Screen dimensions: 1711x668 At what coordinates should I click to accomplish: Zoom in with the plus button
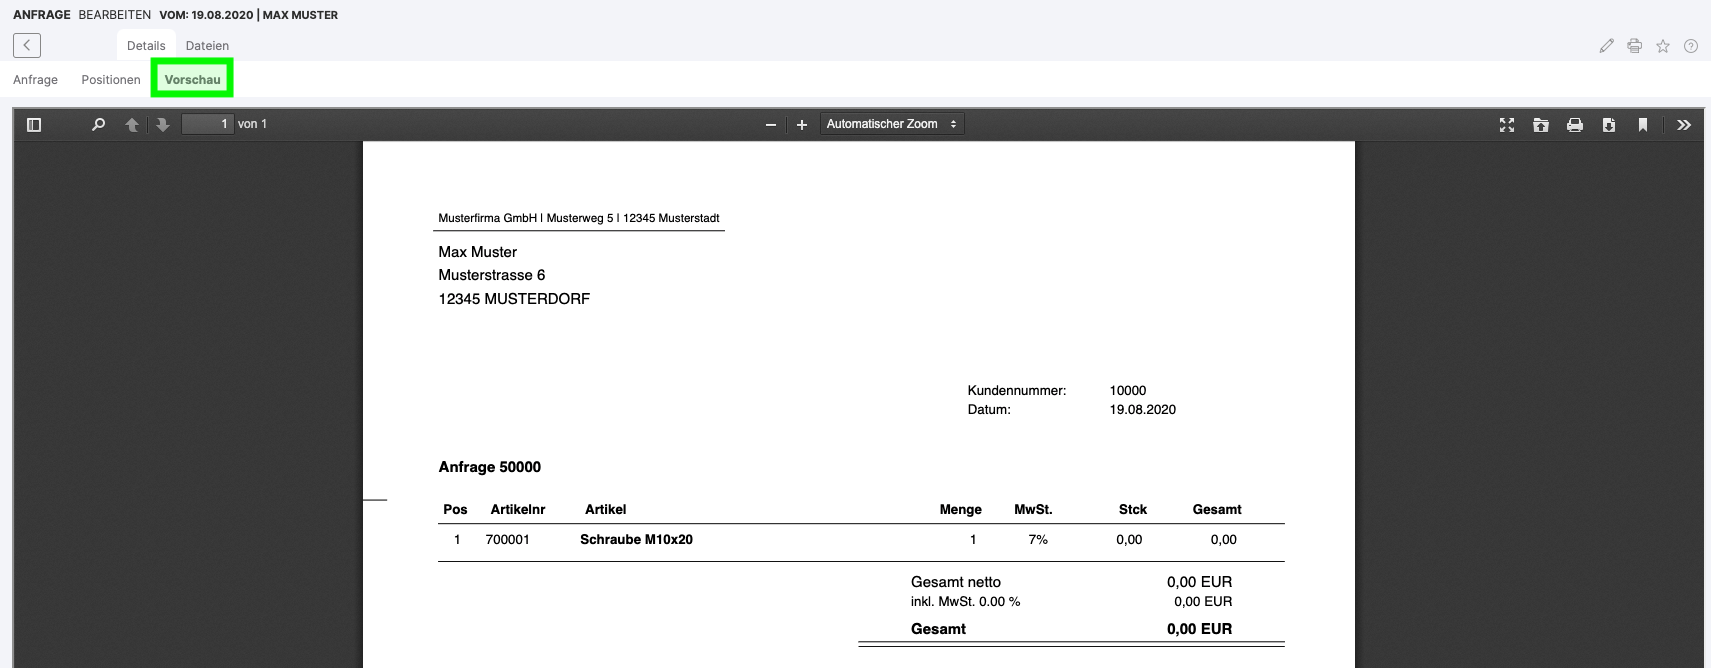(801, 125)
